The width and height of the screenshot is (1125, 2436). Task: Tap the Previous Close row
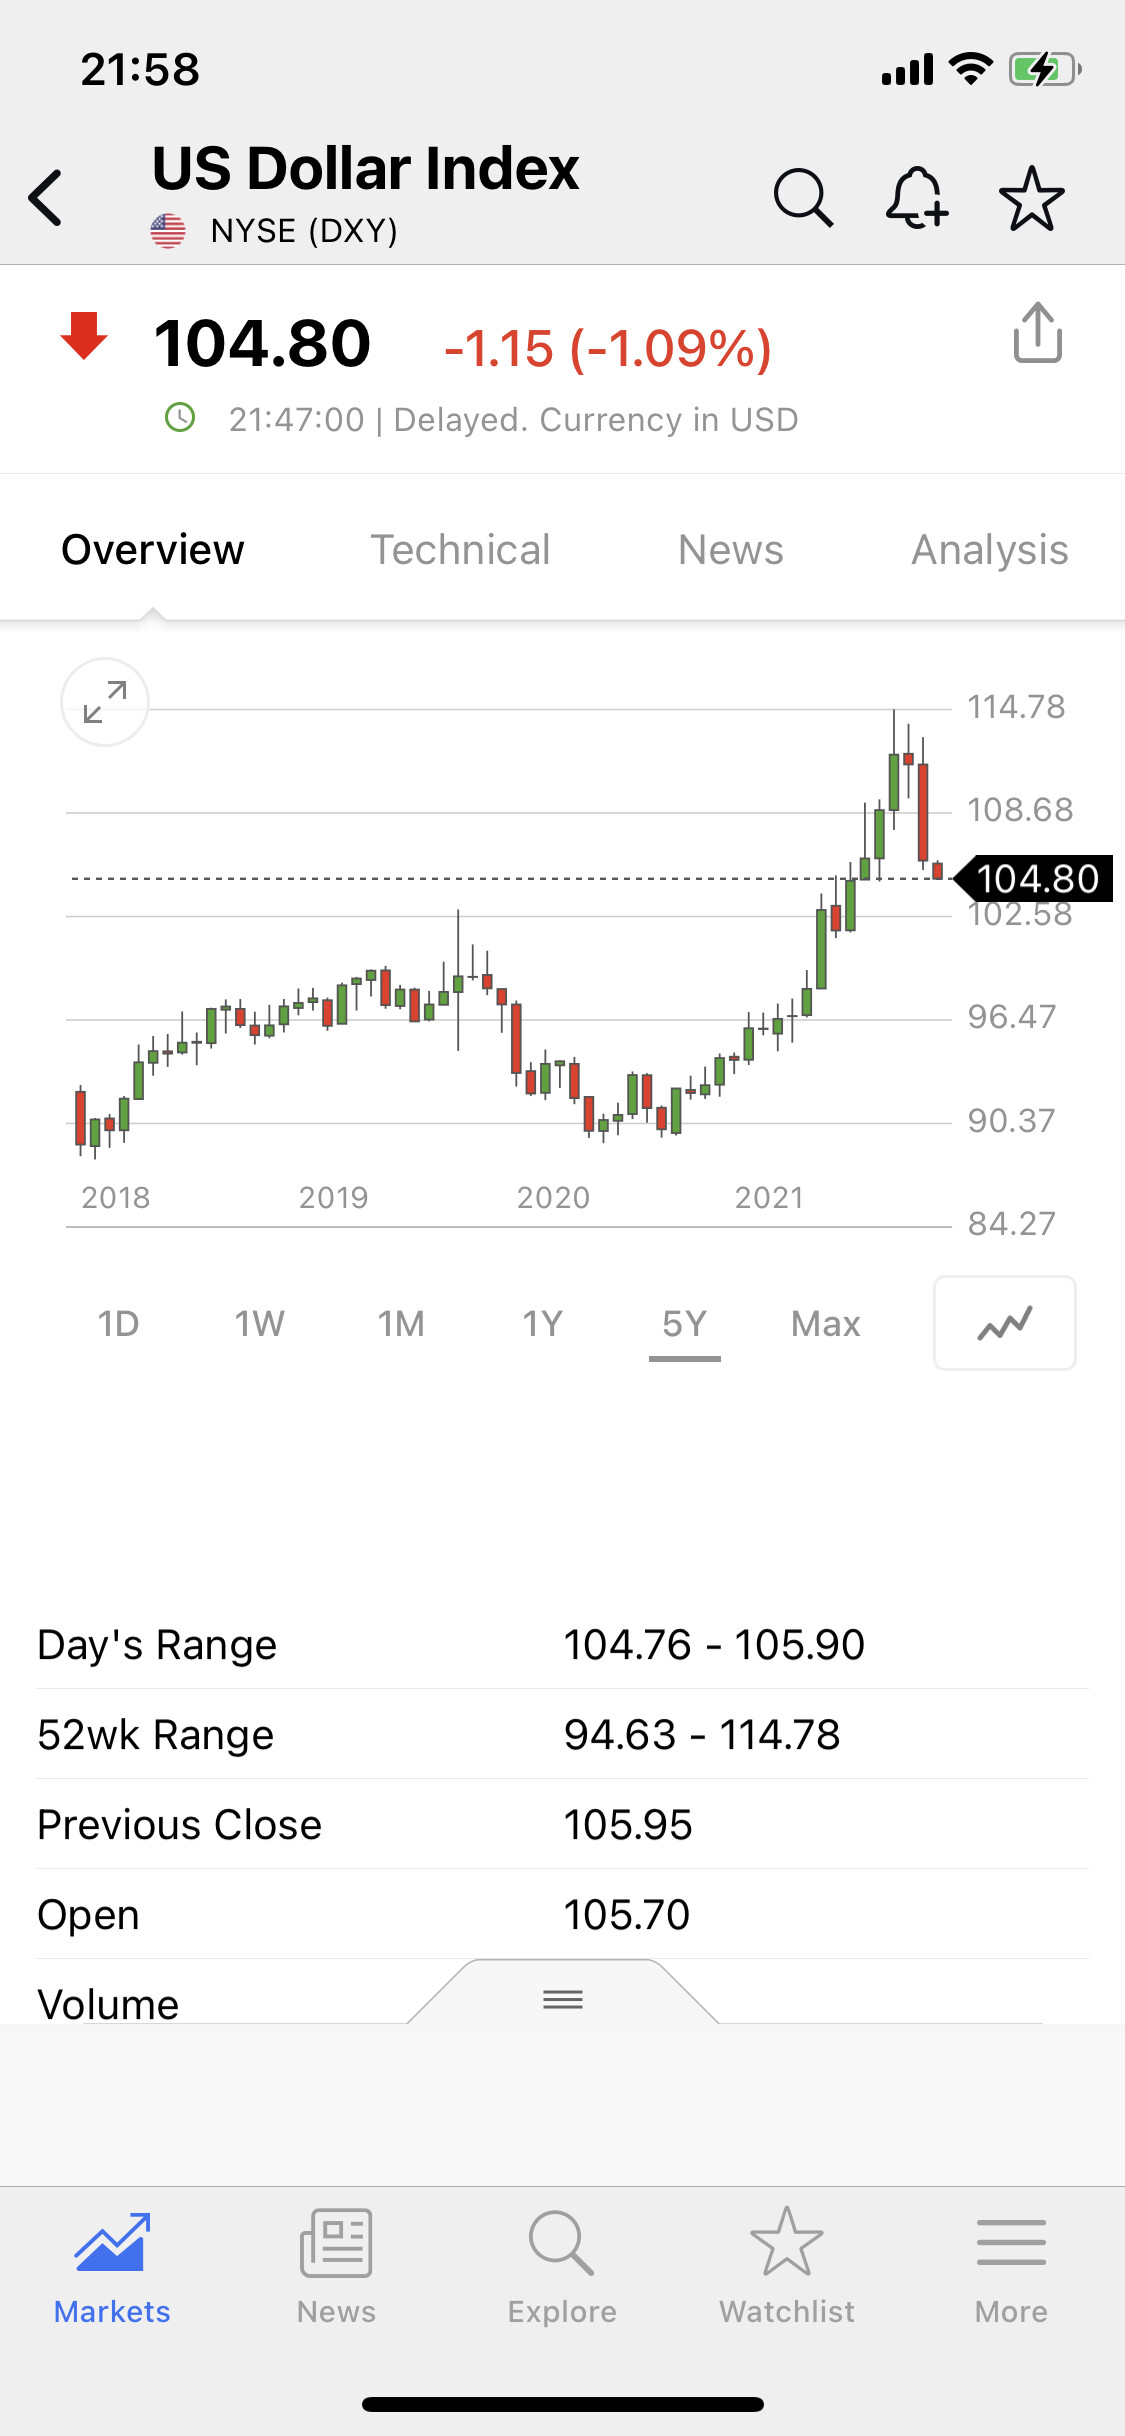(562, 1825)
